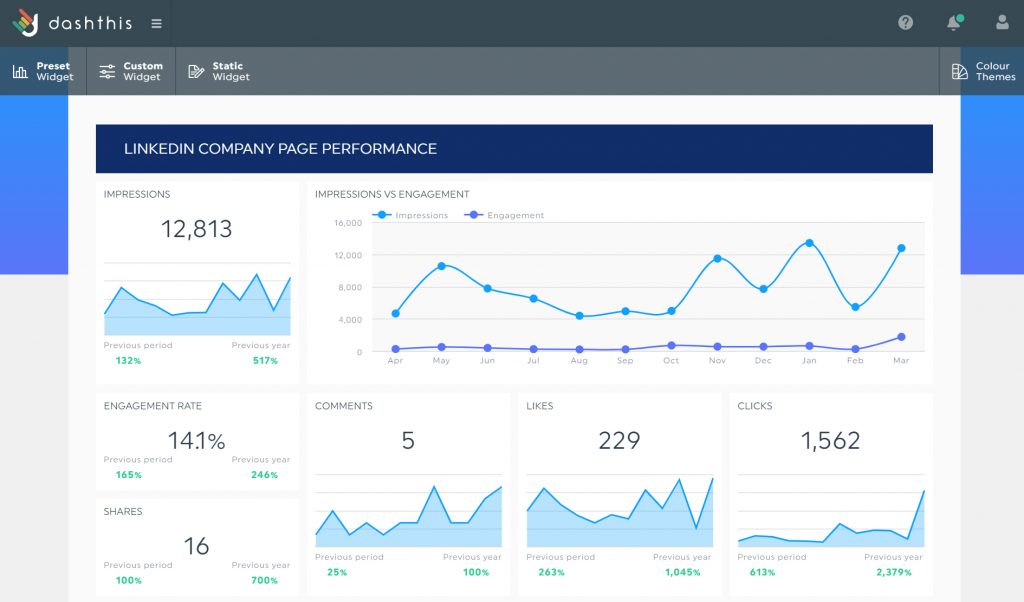1024x602 pixels.
Task: Click the Clicks sparkline chart
Action: (831, 511)
